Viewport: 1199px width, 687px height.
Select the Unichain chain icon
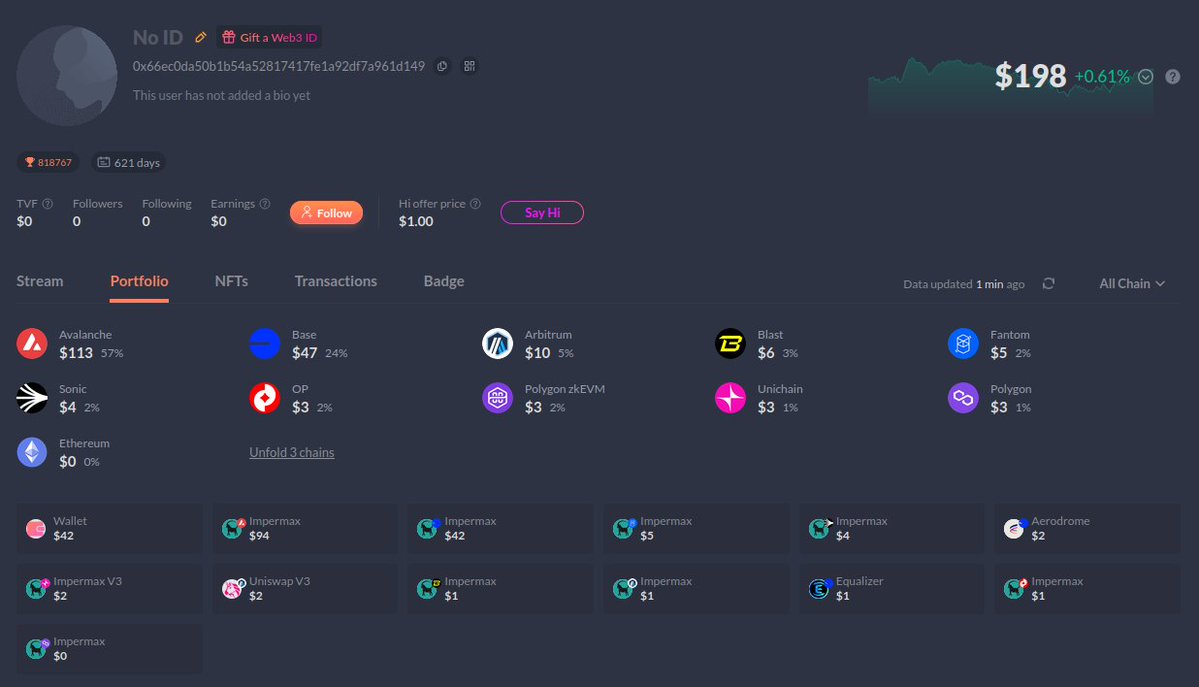pyautogui.click(x=730, y=398)
